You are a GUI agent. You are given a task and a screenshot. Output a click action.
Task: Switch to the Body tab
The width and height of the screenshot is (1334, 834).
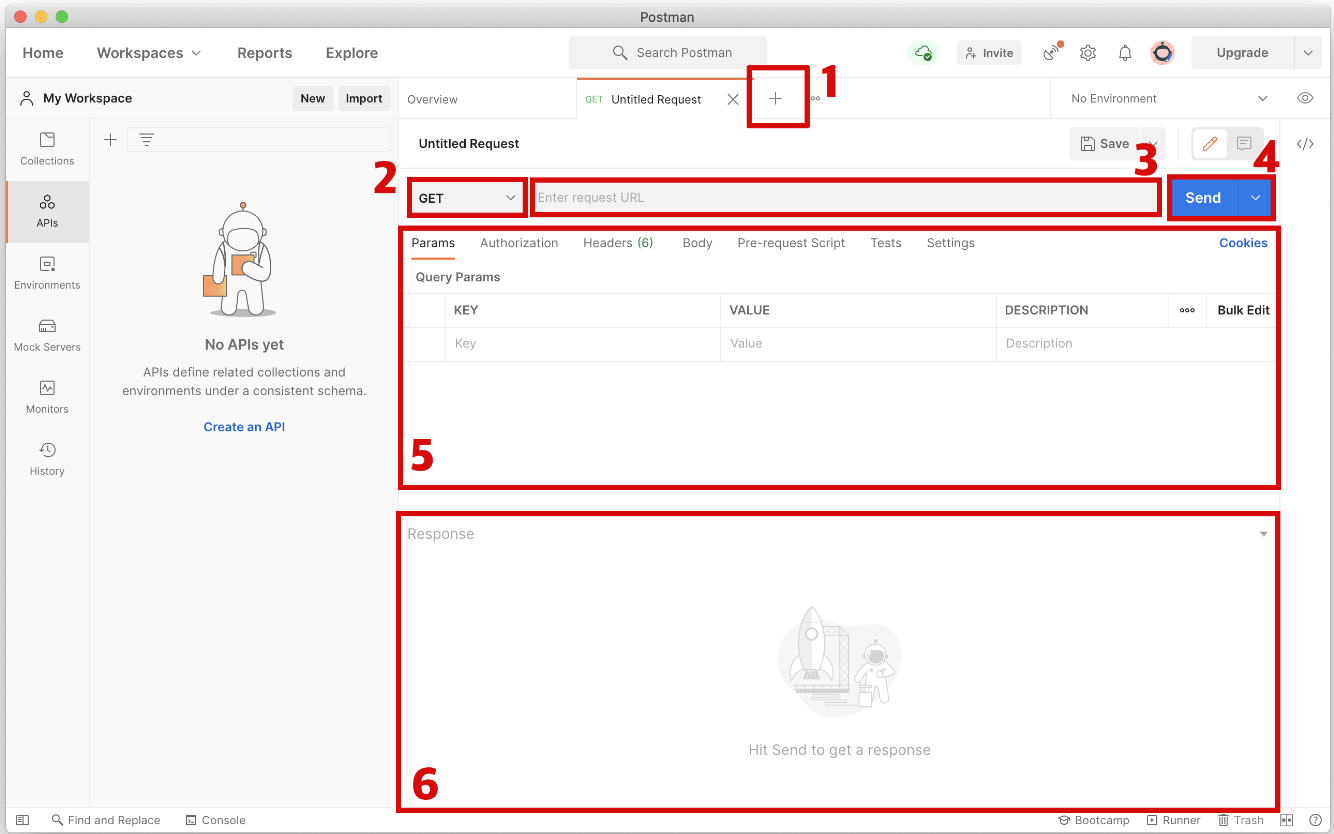[697, 243]
